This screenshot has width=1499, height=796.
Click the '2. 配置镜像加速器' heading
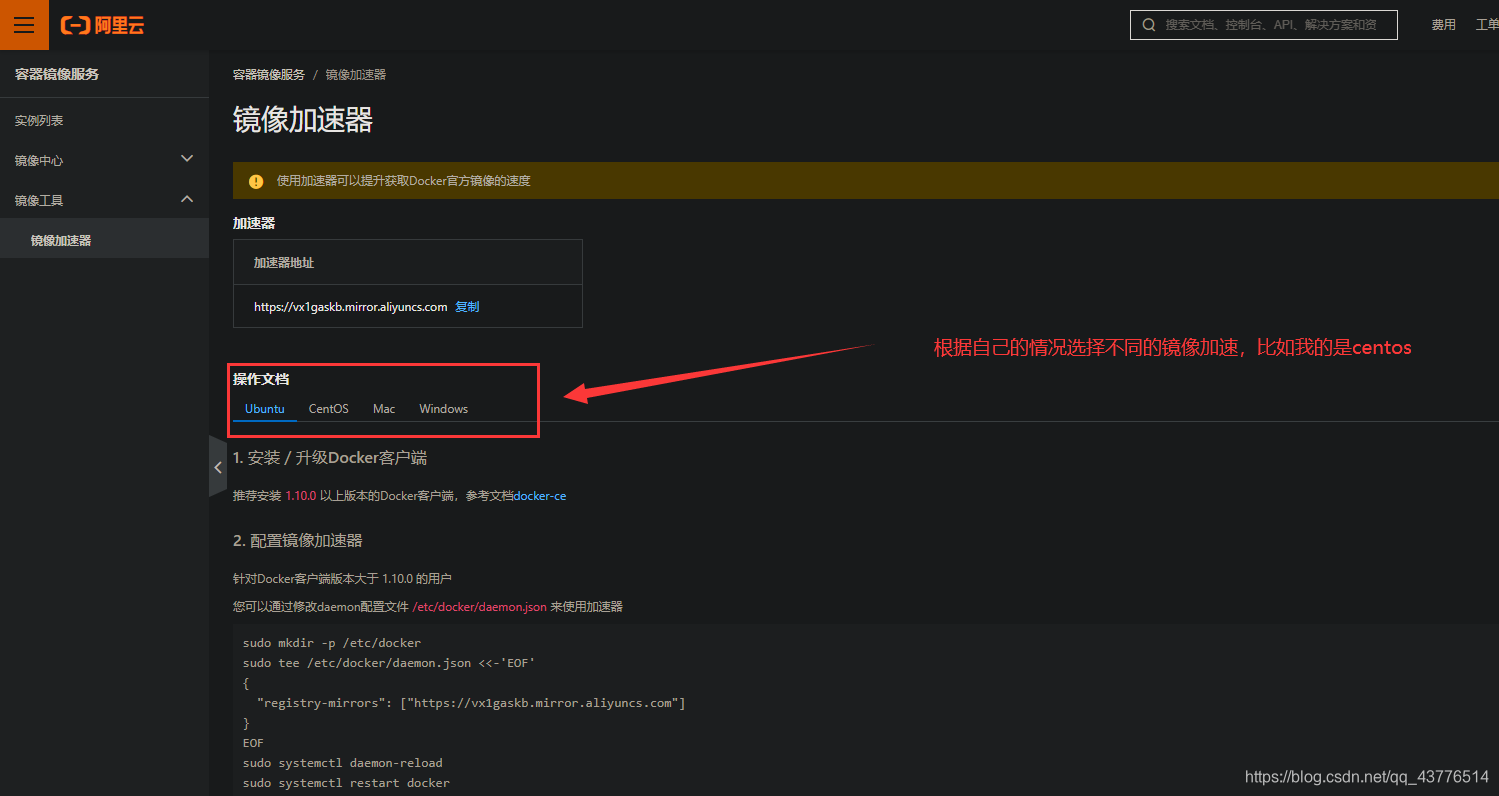pyautogui.click(x=297, y=540)
